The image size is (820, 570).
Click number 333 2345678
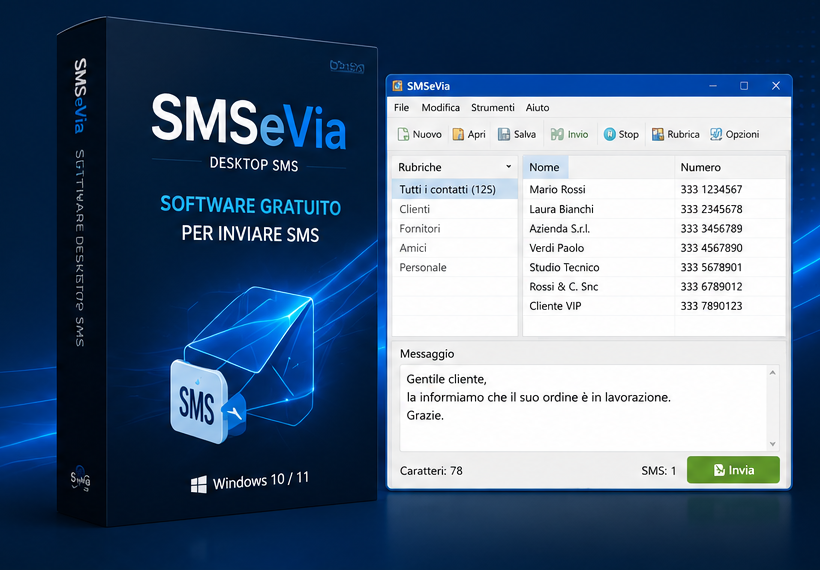pos(711,209)
